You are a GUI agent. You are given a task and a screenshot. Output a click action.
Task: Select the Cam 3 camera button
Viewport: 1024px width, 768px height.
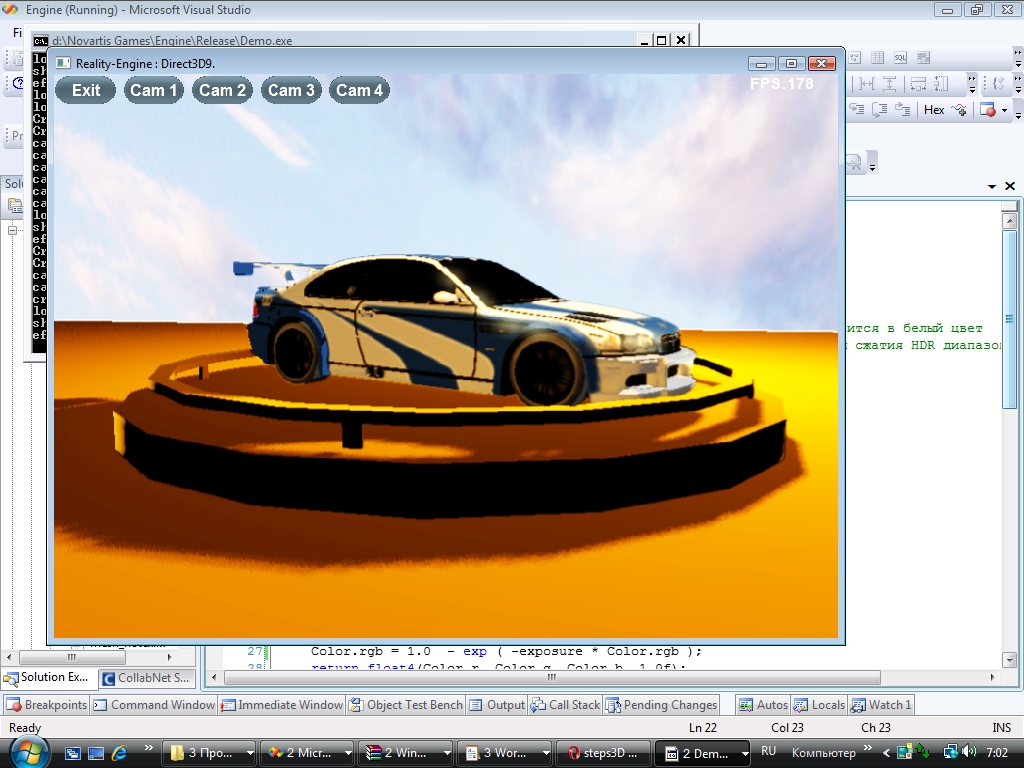291,90
